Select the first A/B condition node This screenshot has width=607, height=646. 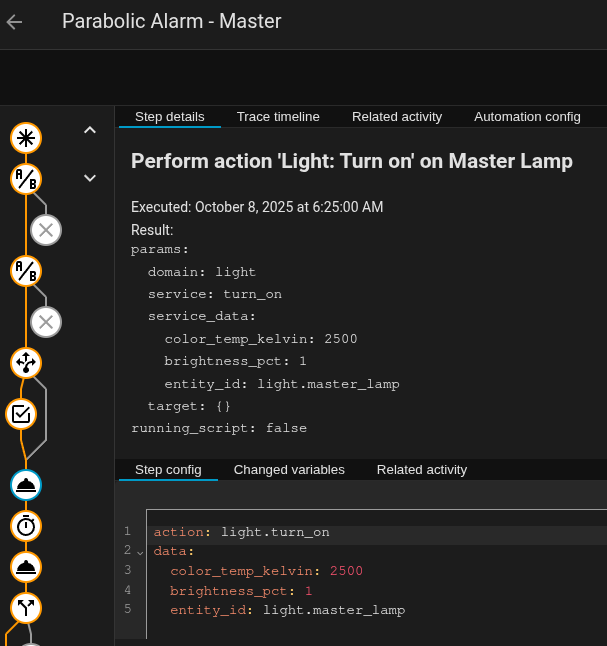point(26,179)
